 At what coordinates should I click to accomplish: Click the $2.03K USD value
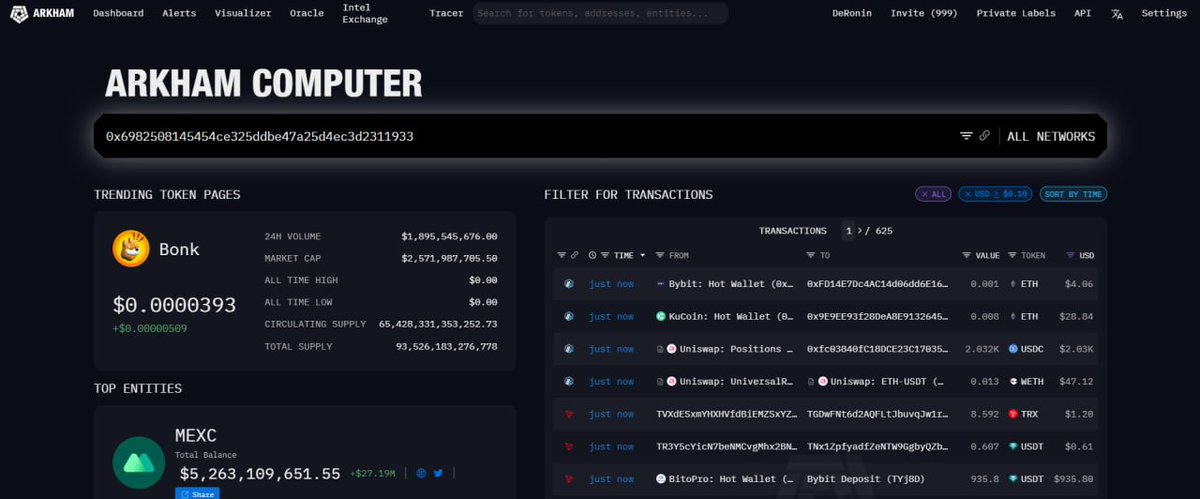coord(1075,349)
